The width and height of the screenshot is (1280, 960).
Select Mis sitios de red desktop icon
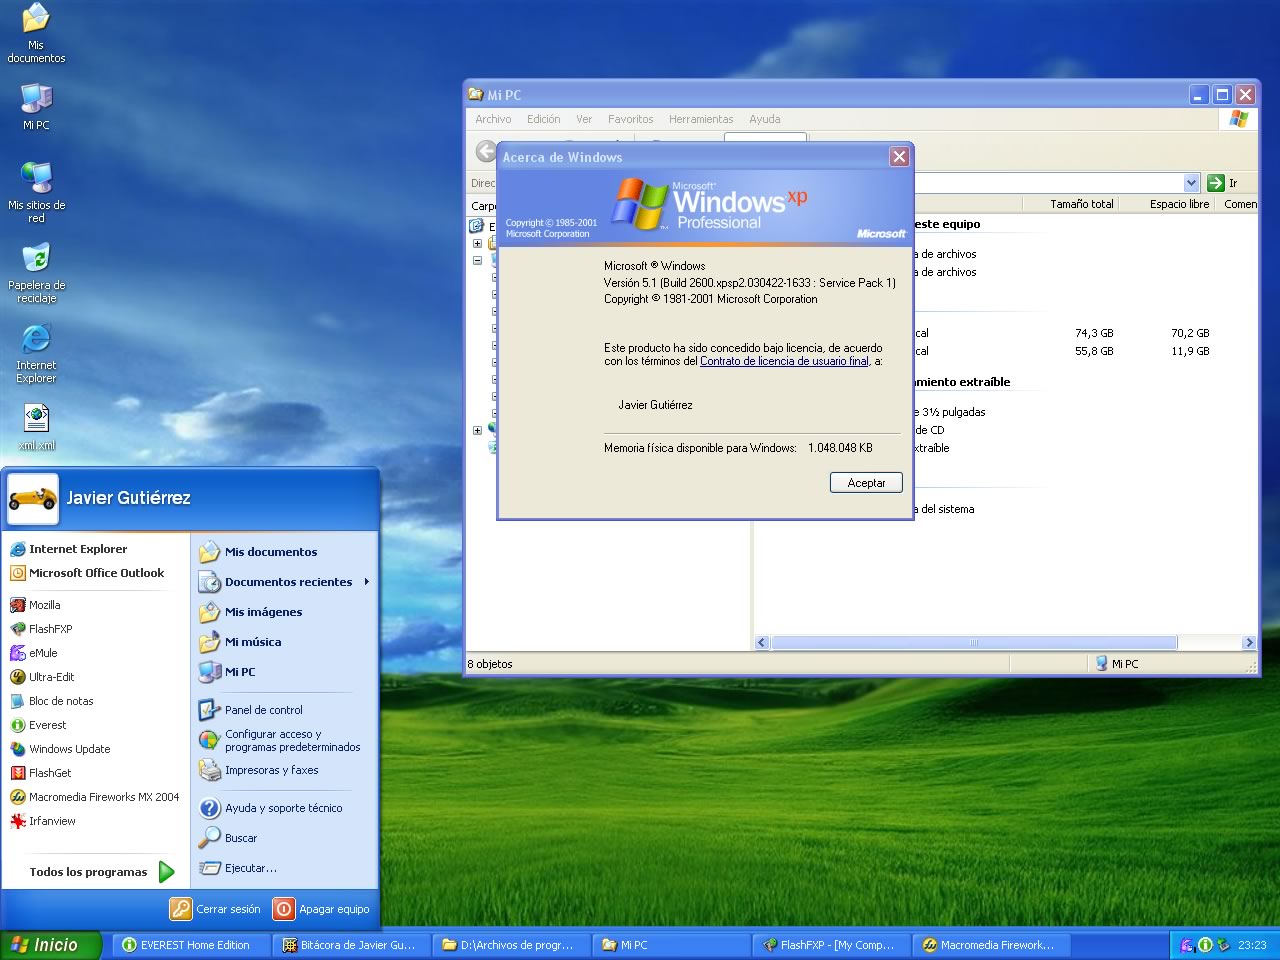pos(36,192)
